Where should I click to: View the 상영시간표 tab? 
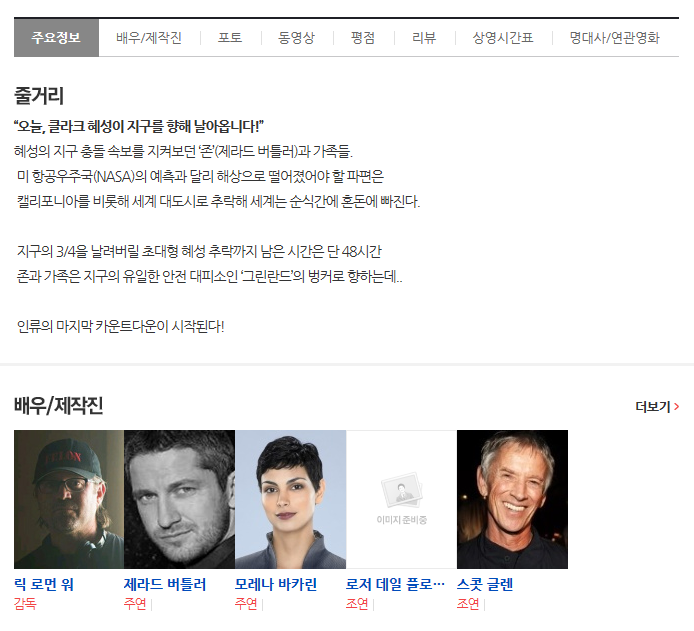tap(503, 38)
